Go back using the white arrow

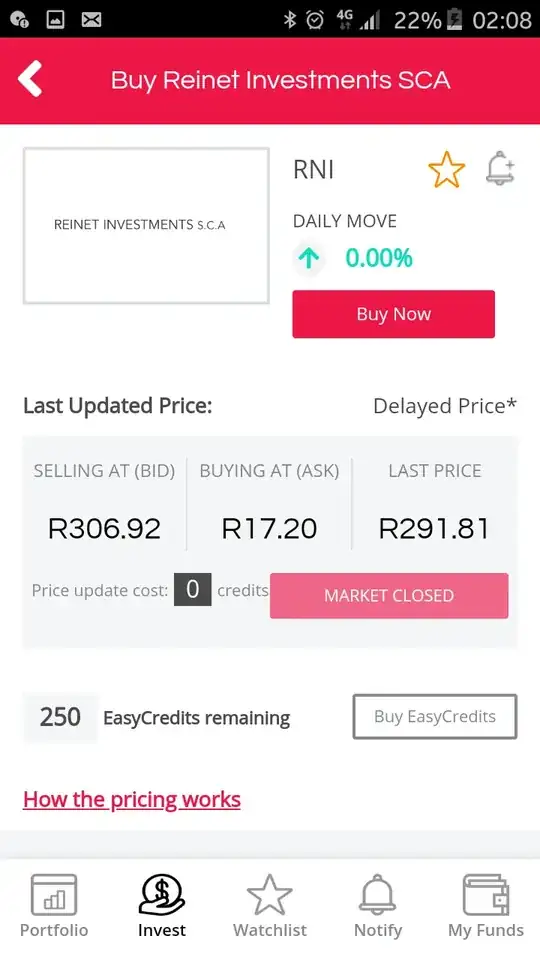(x=30, y=80)
